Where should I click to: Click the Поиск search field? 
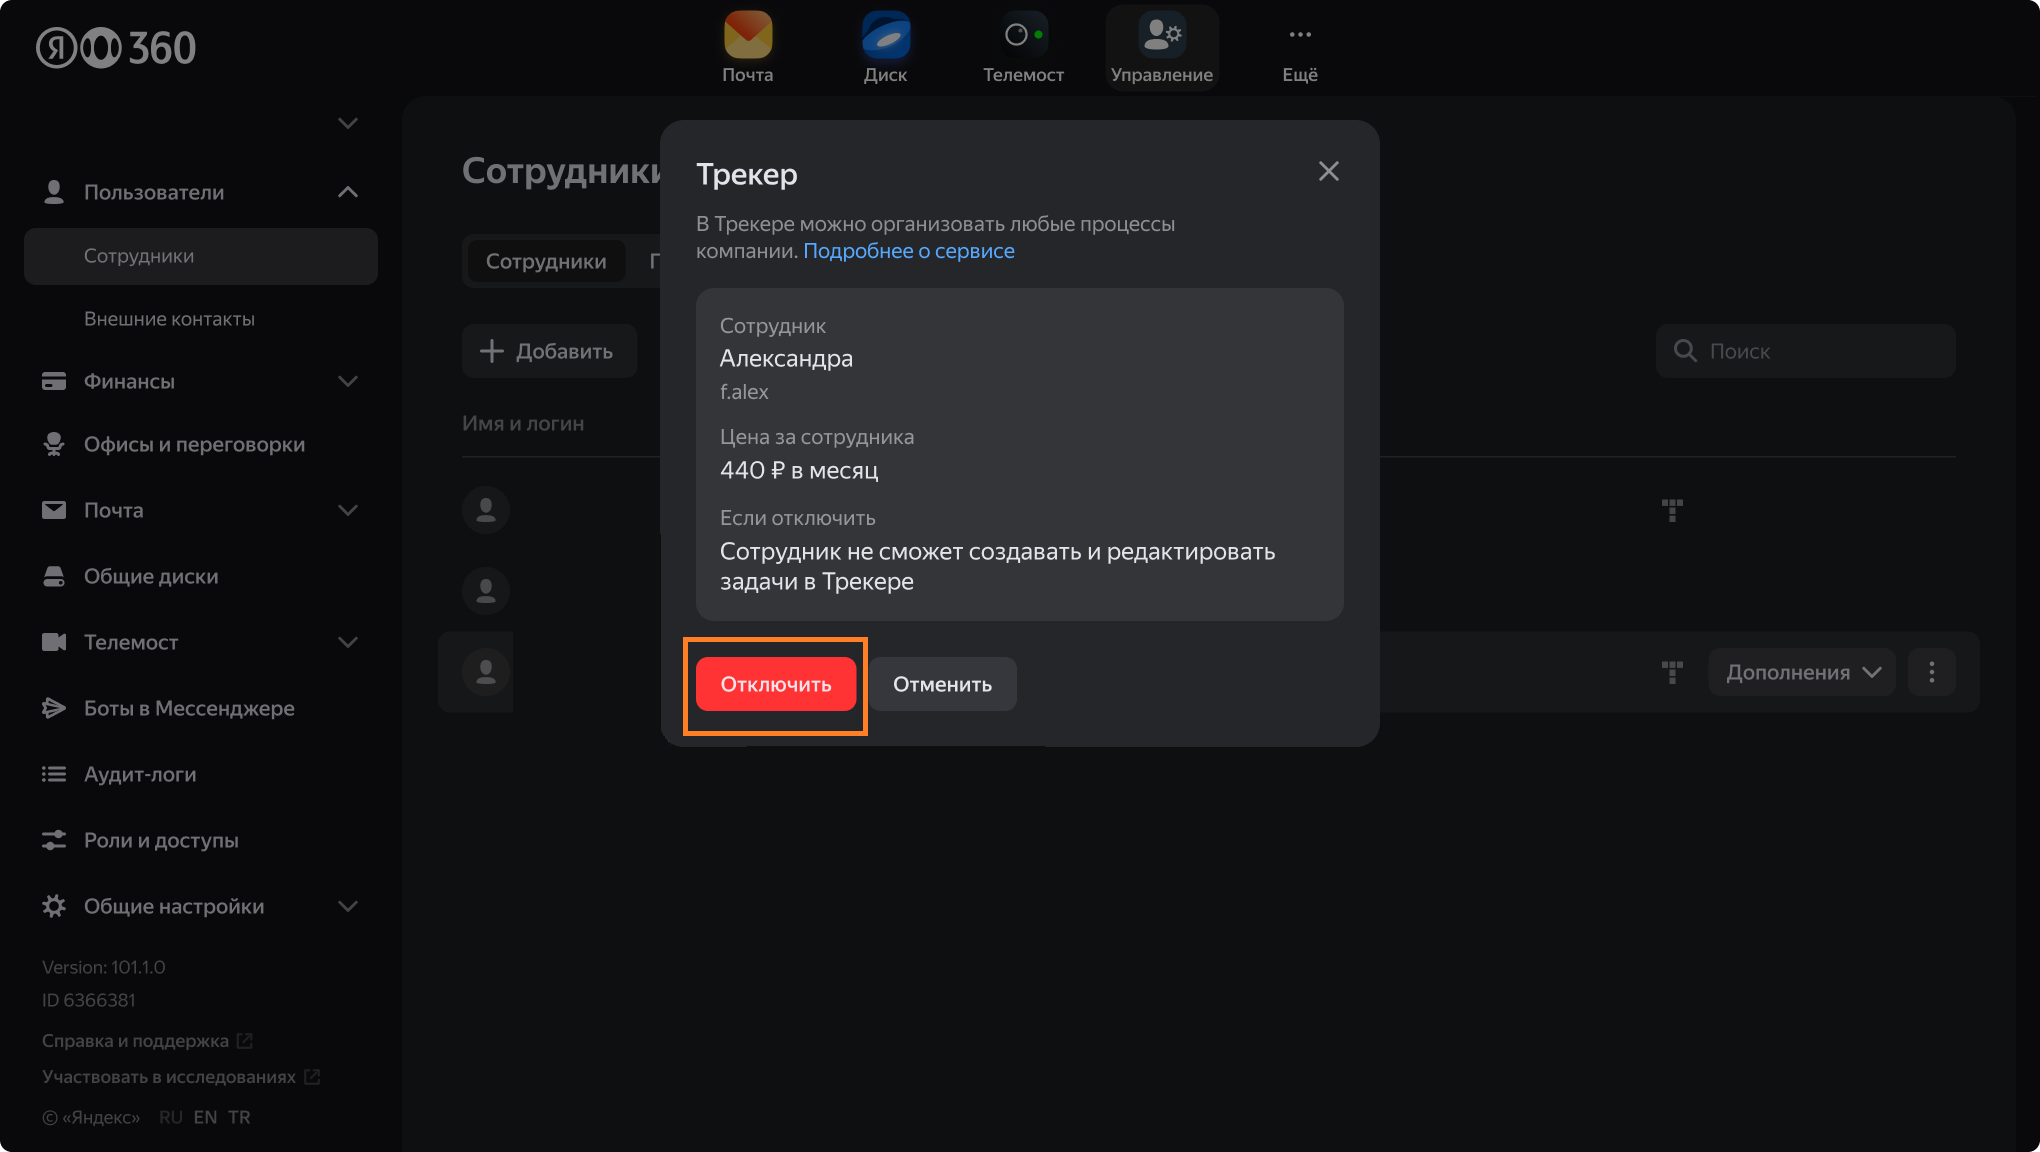point(1806,351)
